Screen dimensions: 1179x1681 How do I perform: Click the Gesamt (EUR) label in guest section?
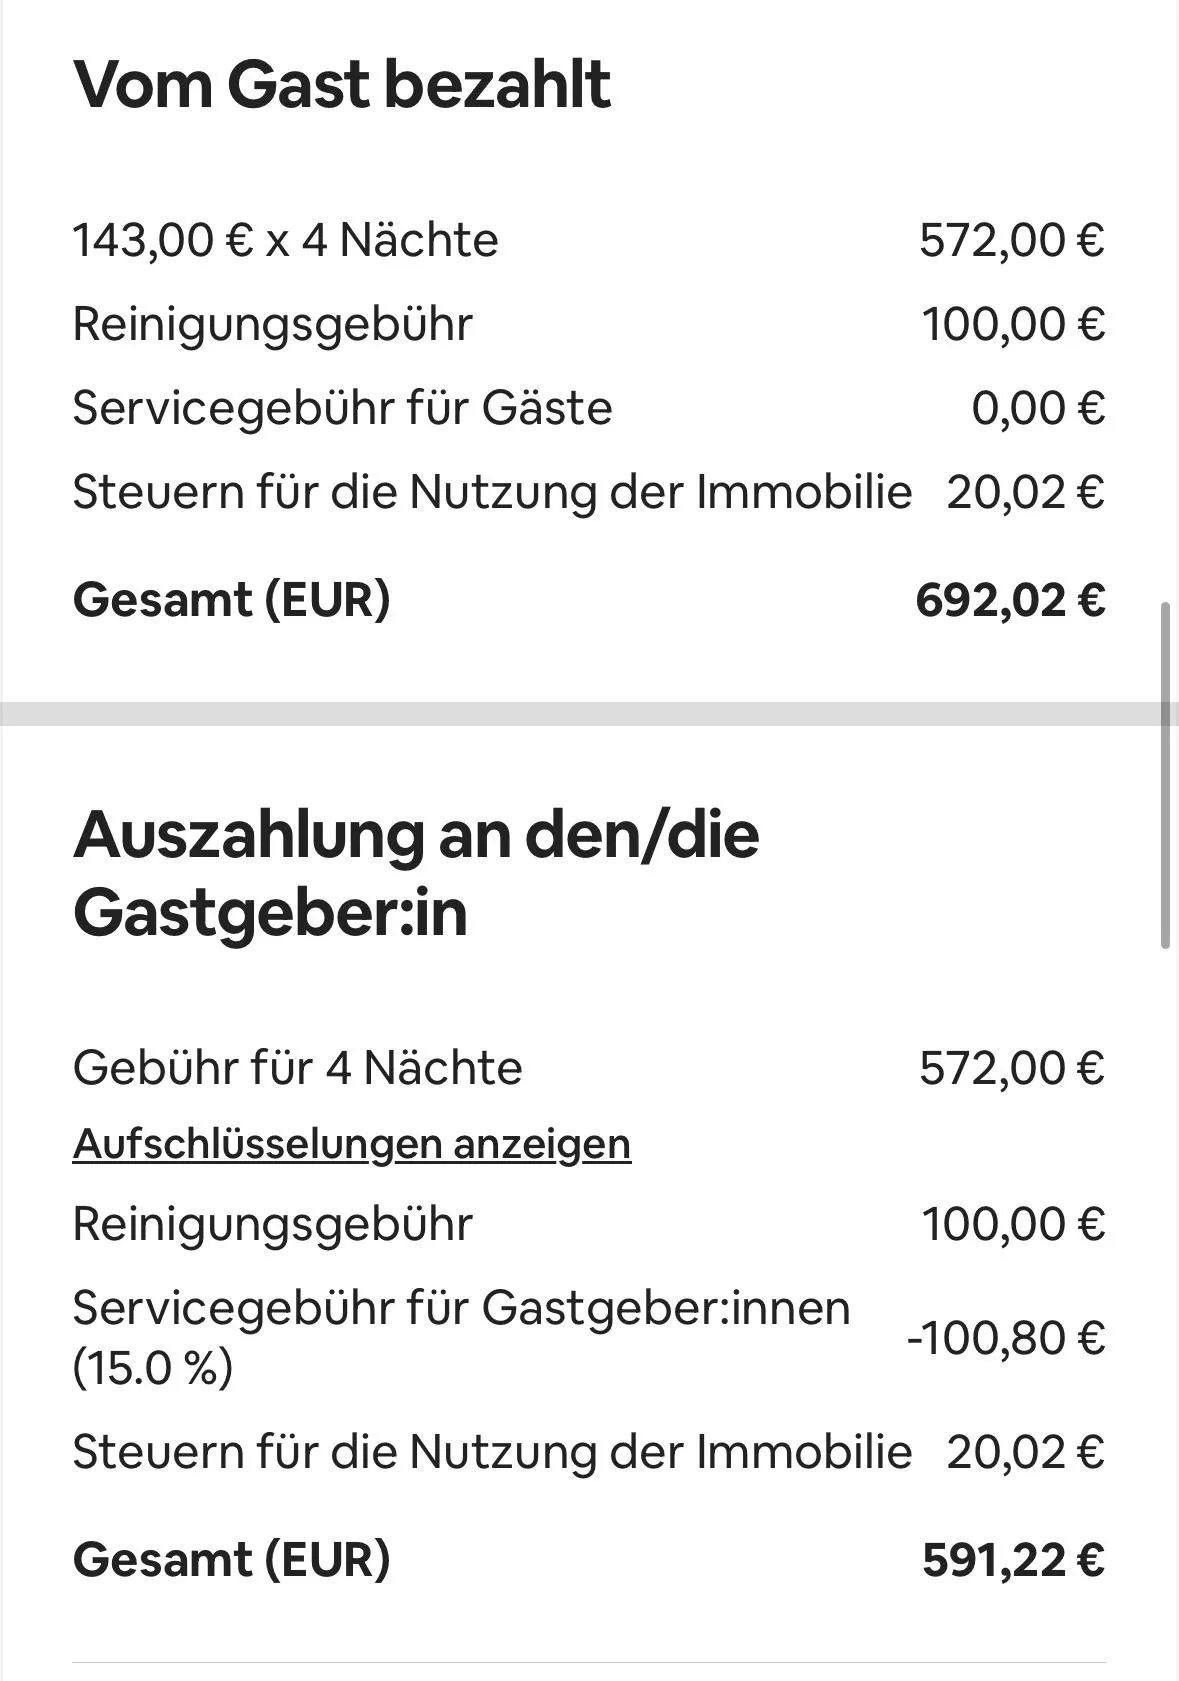(x=232, y=600)
